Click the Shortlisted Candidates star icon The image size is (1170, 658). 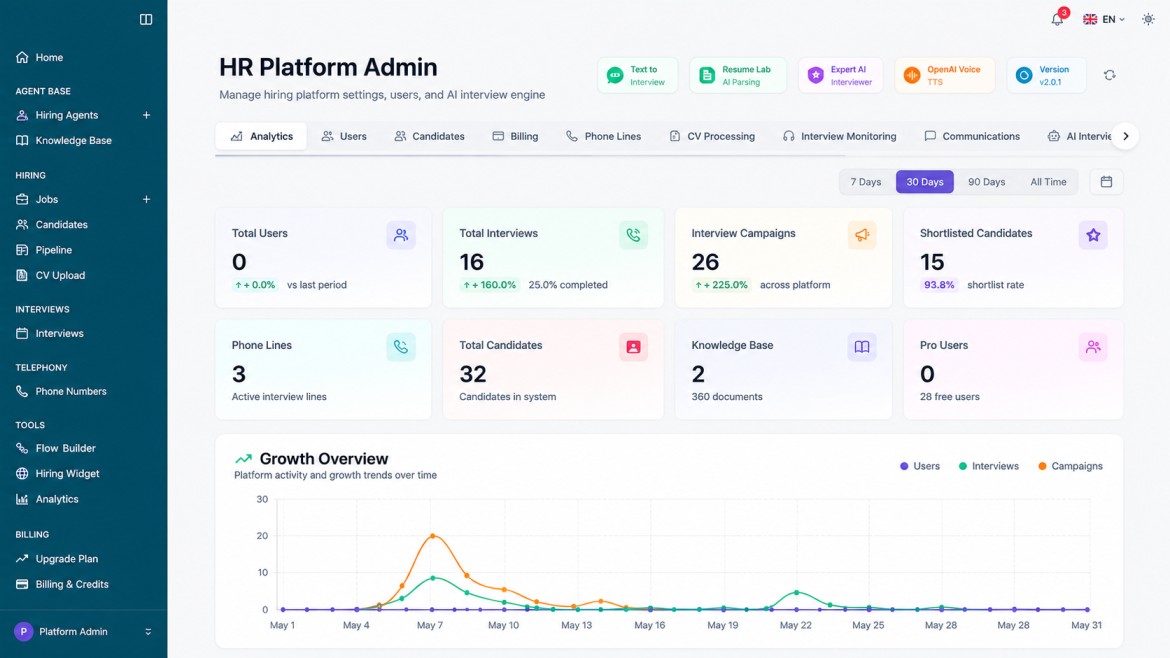click(x=1093, y=235)
